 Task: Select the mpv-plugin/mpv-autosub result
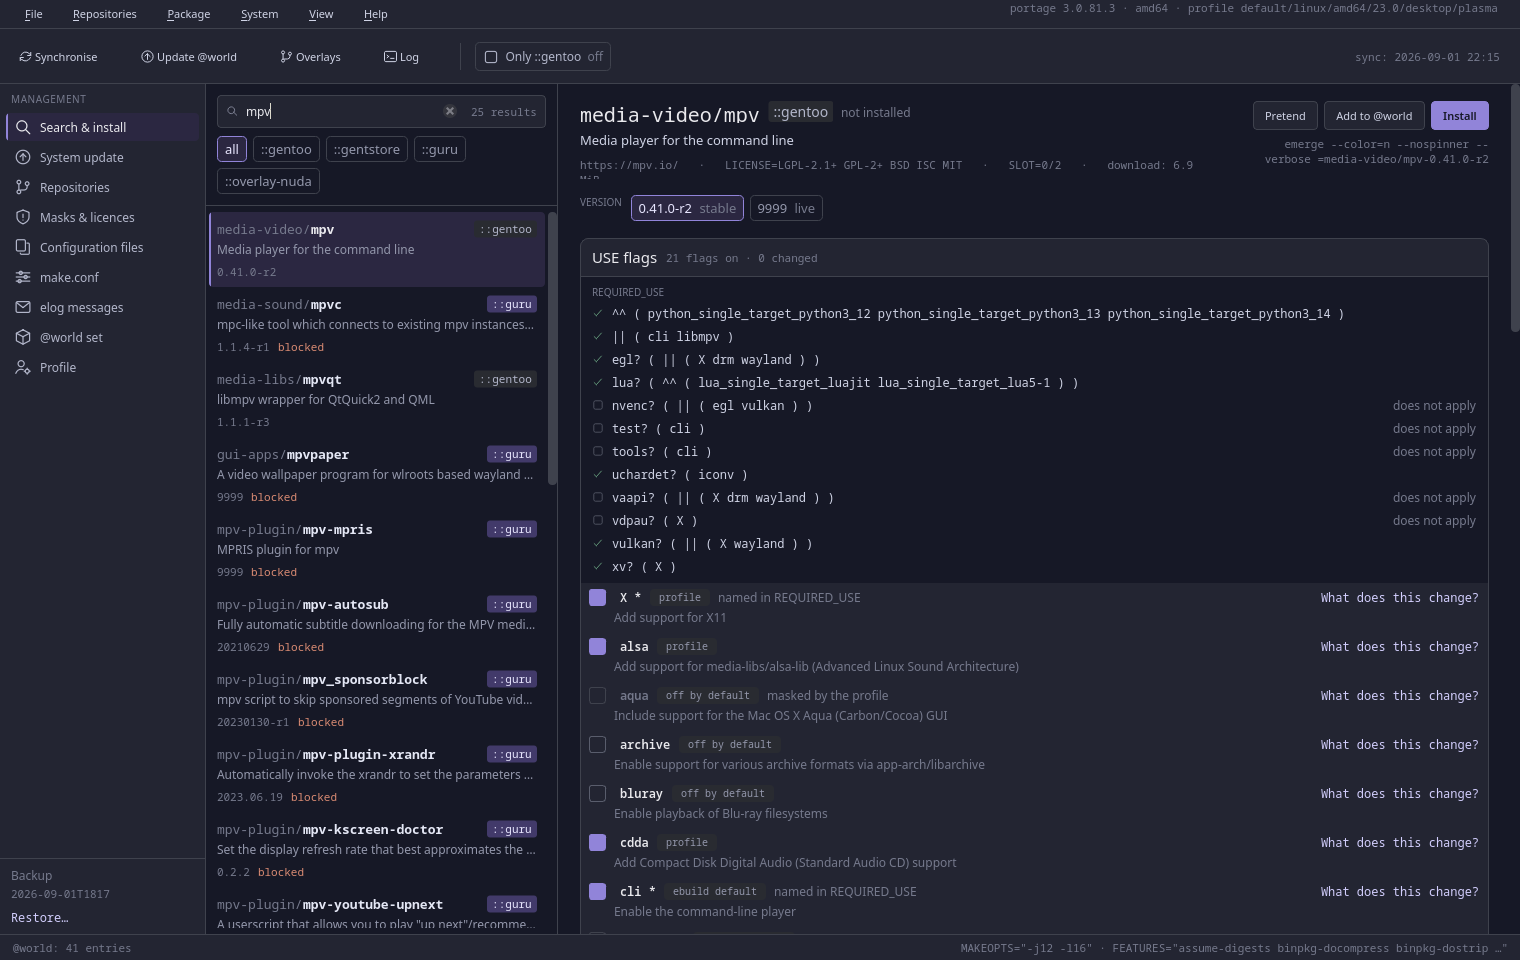pos(377,625)
